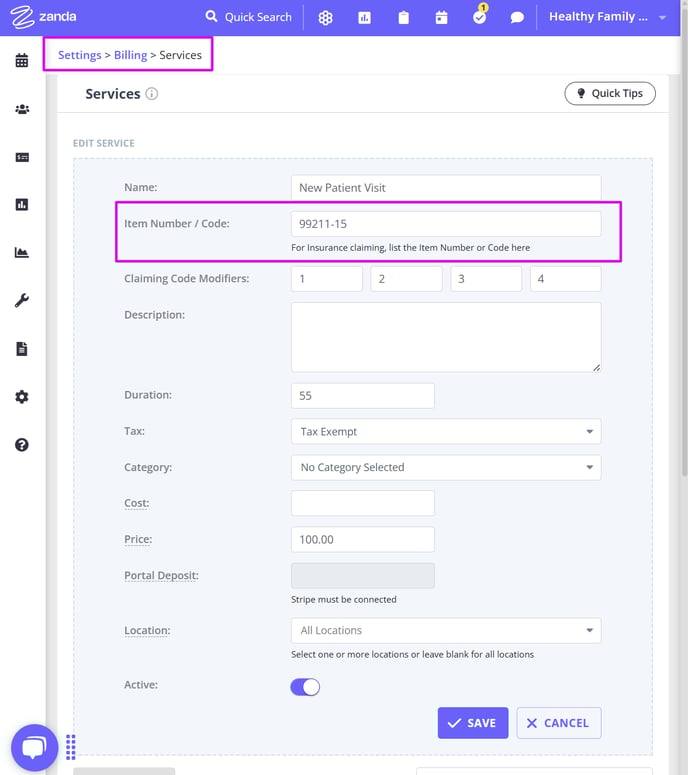The width and height of the screenshot is (688, 775).
Task: Click the Services info circle icon
Action: click(152, 94)
